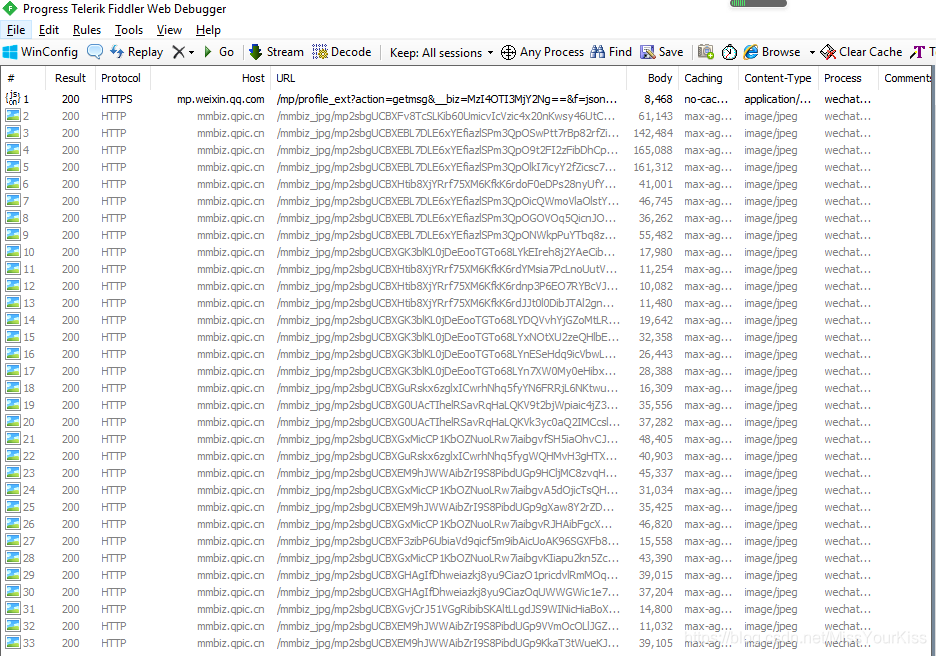Viewport: 936px width, 656px height.
Task: Click body size 41,001 in session 6
Action: 655,184
